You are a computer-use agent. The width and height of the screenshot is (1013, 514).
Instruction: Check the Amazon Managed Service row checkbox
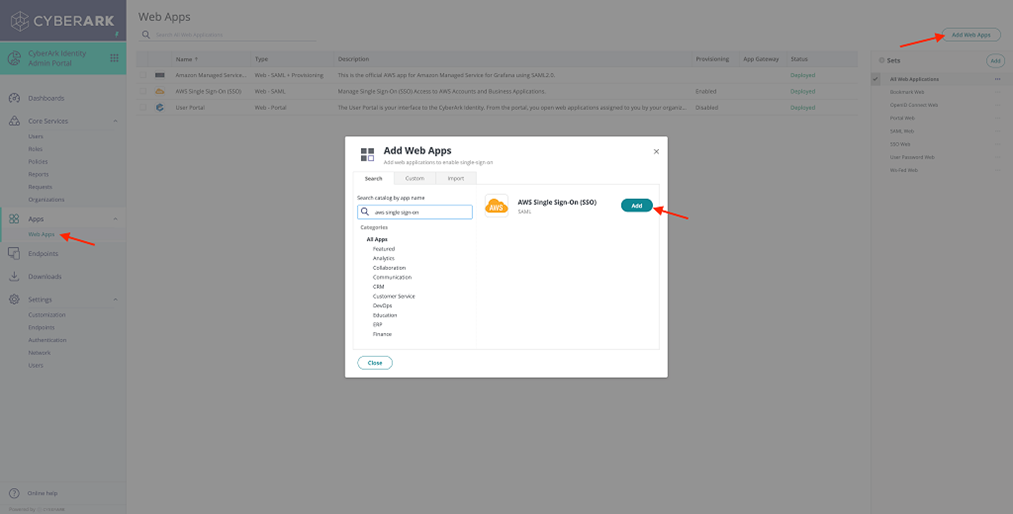point(143,75)
